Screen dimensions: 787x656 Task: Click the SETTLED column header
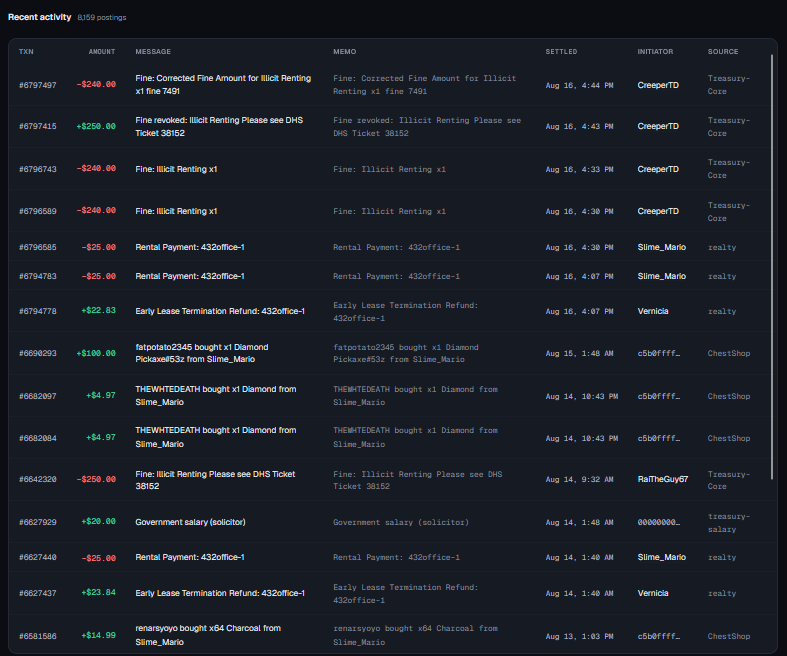pos(561,52)
